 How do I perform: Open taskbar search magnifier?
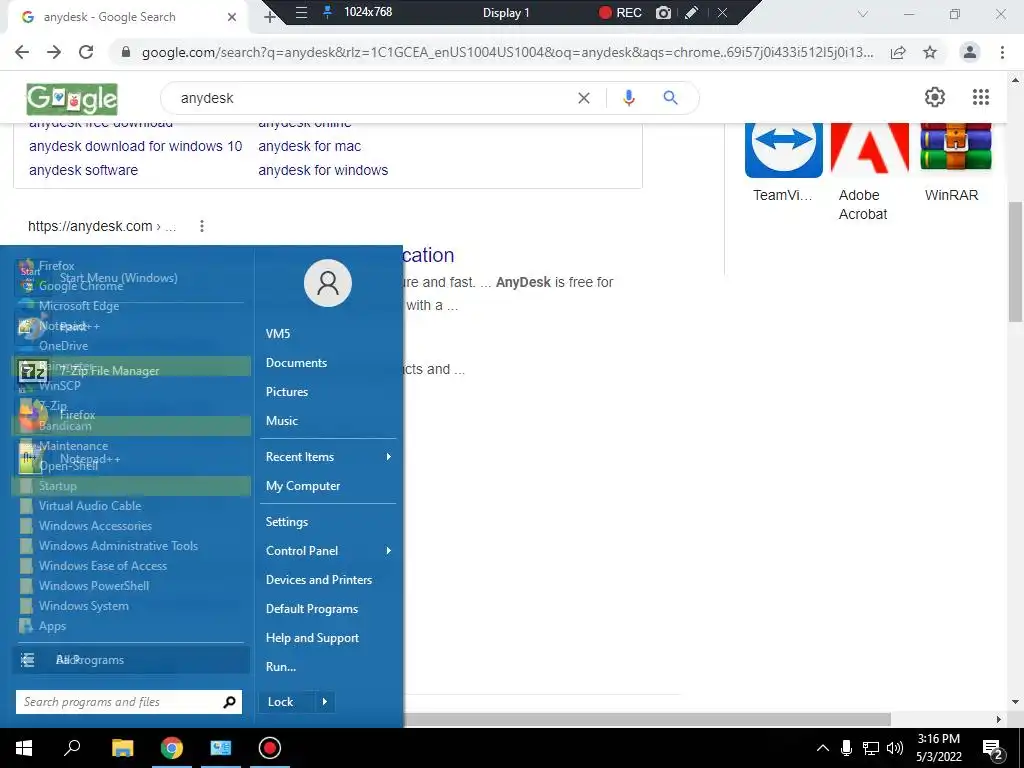(72, 746)
